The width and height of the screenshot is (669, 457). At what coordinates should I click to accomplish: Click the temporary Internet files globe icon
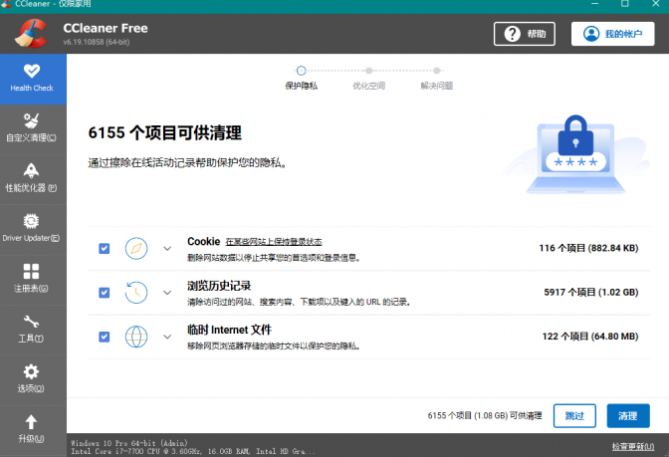click(x=136, y=337)
